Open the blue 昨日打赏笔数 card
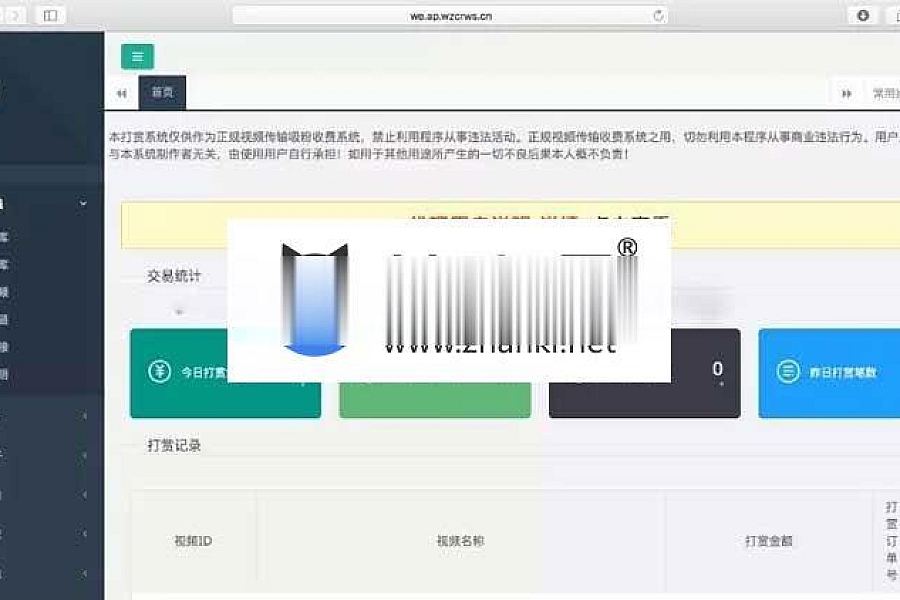 point(829,373)
